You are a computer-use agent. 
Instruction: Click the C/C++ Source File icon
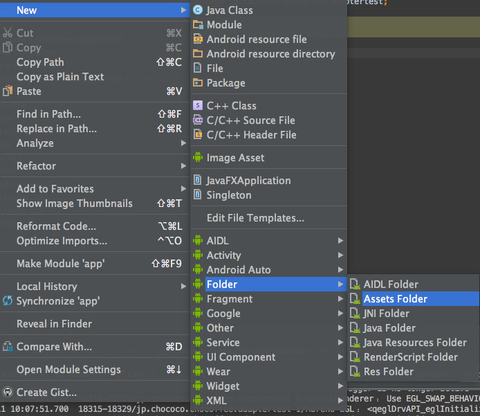tap(198, 120)
